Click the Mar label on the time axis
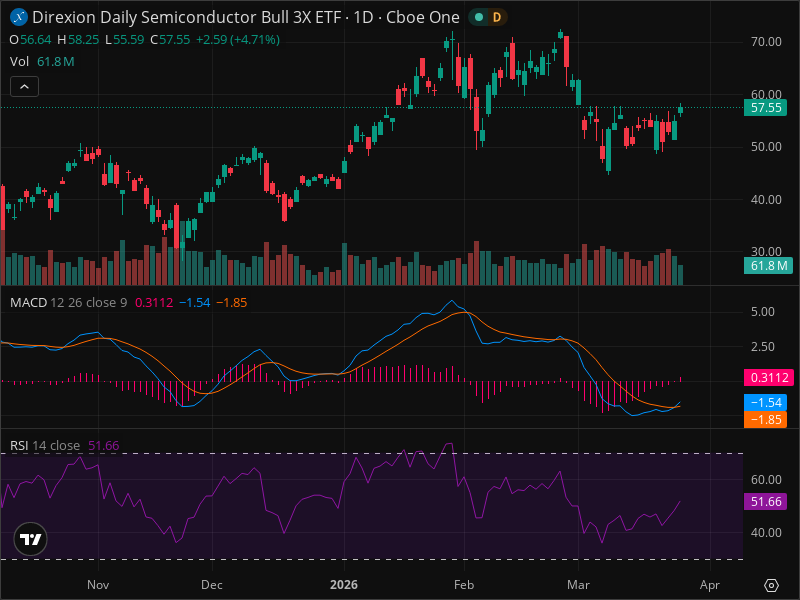Image resolution: width=800 pixels, height=600 pixels. 578,585
